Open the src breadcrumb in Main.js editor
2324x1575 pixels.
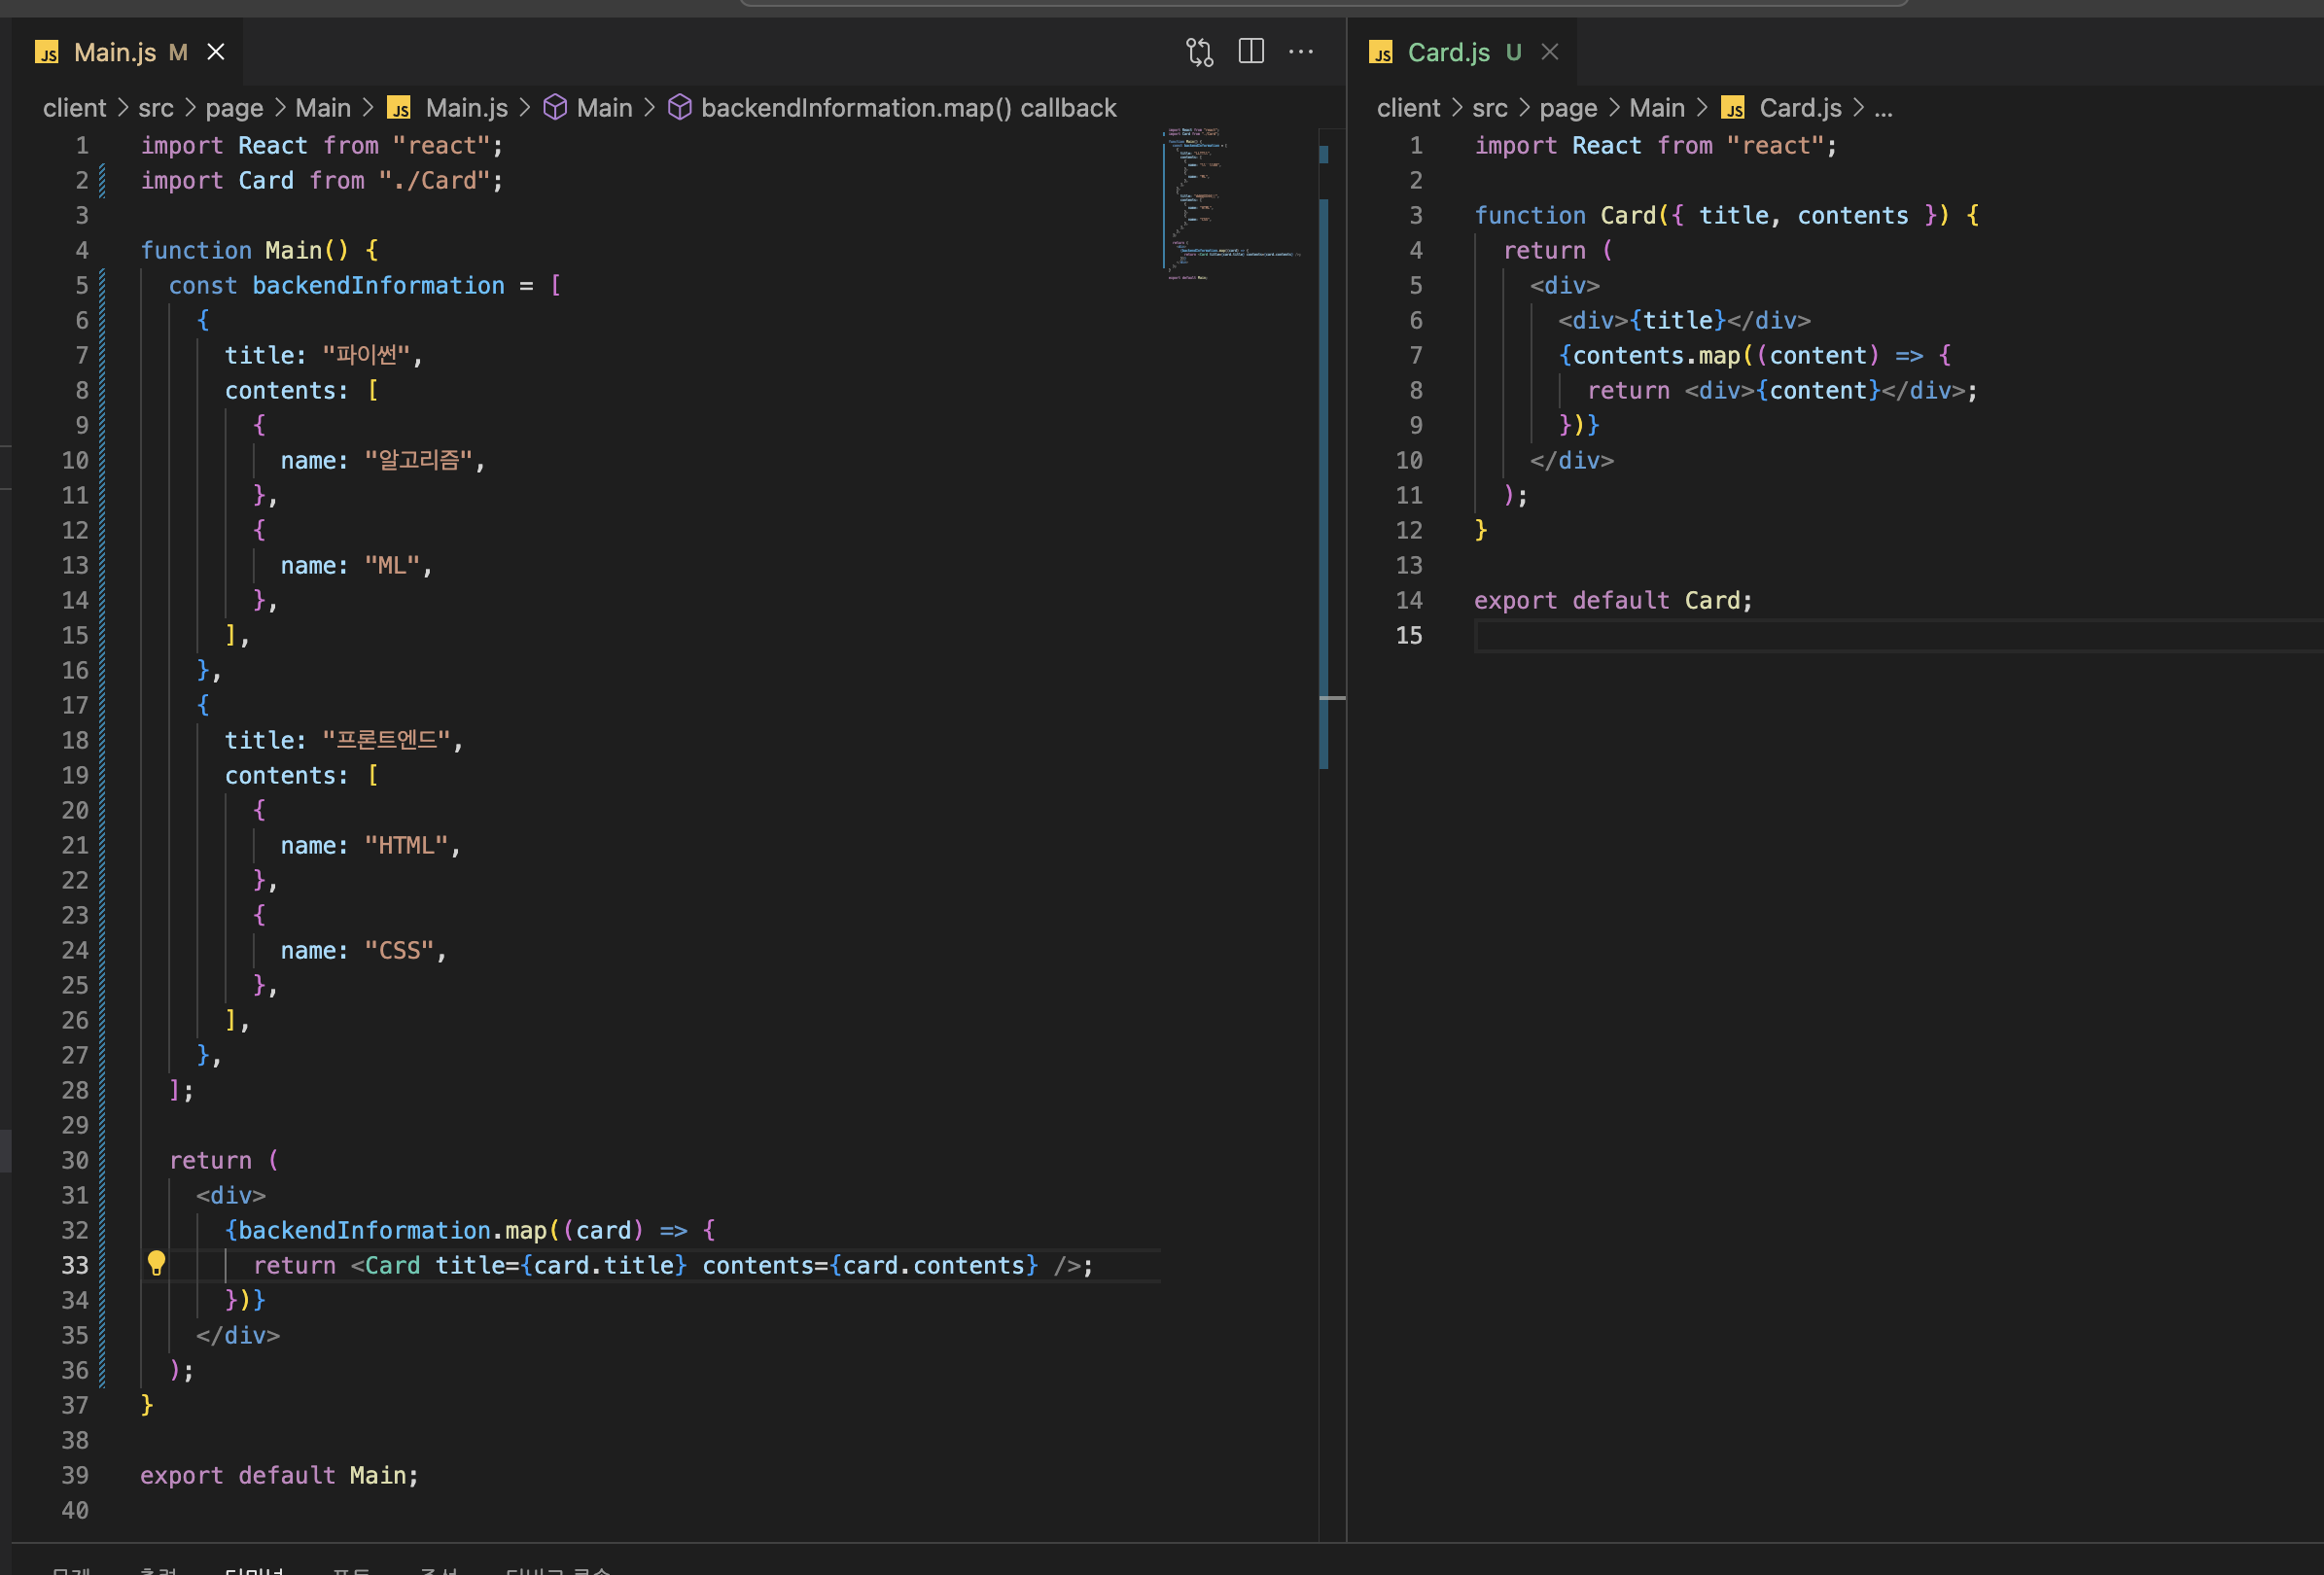(x=155, y=108)
